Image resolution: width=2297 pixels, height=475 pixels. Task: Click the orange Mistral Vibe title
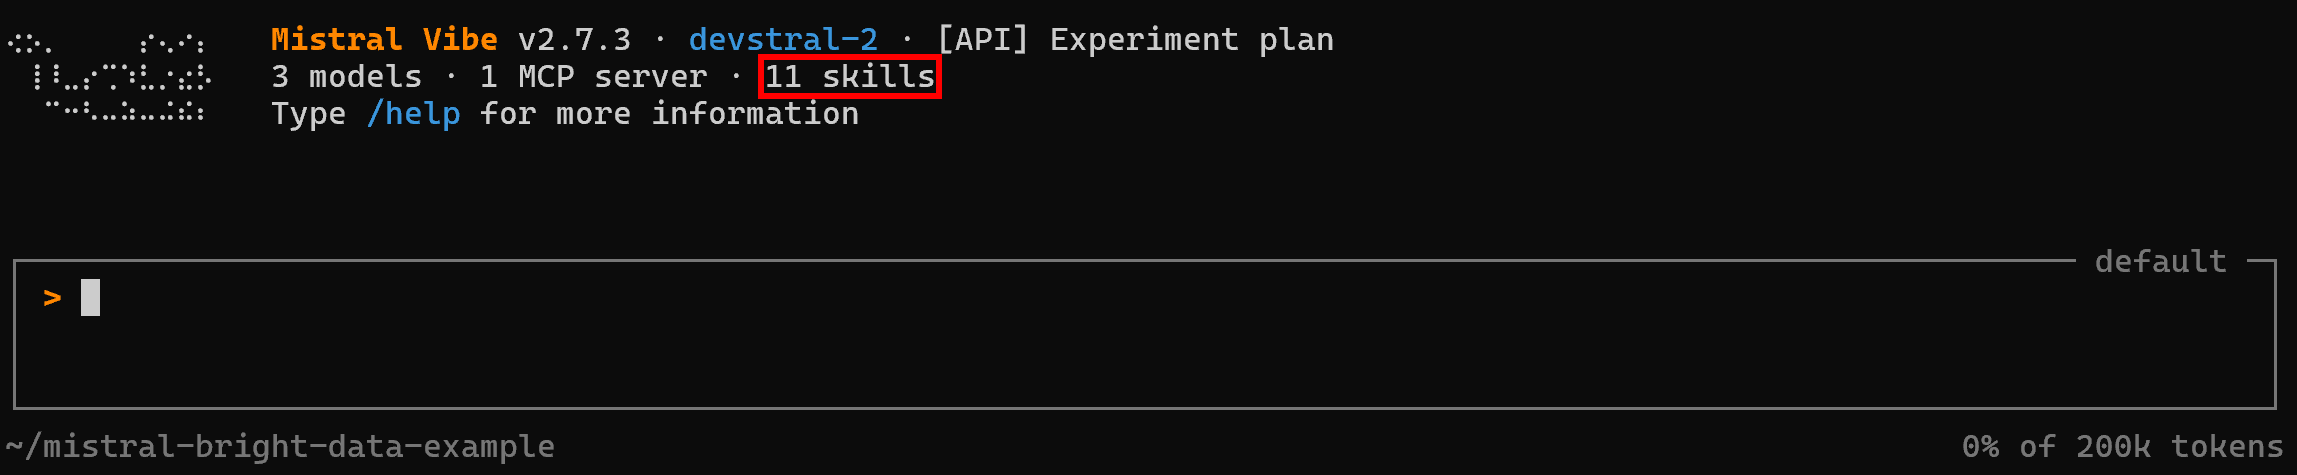pos(384,40)
